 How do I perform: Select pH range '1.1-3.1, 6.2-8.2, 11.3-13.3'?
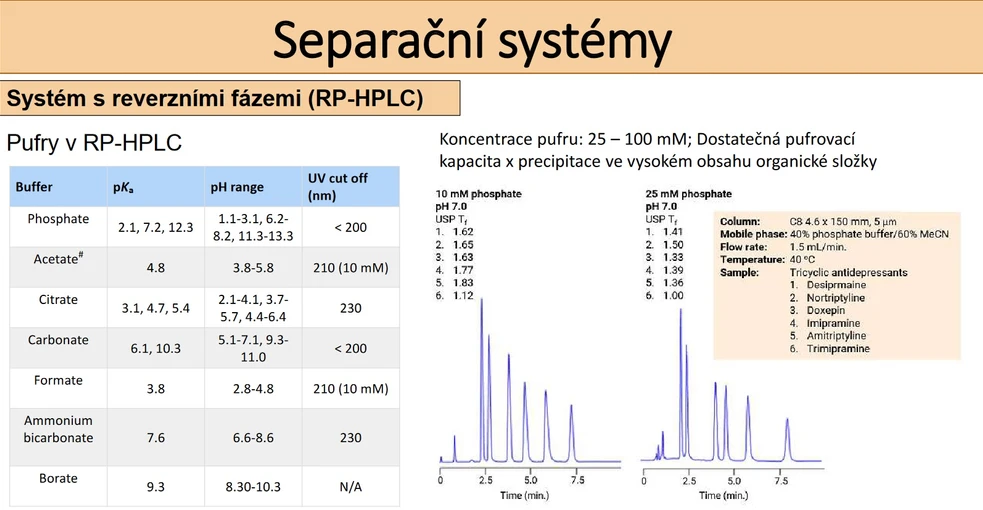(253, 227)
